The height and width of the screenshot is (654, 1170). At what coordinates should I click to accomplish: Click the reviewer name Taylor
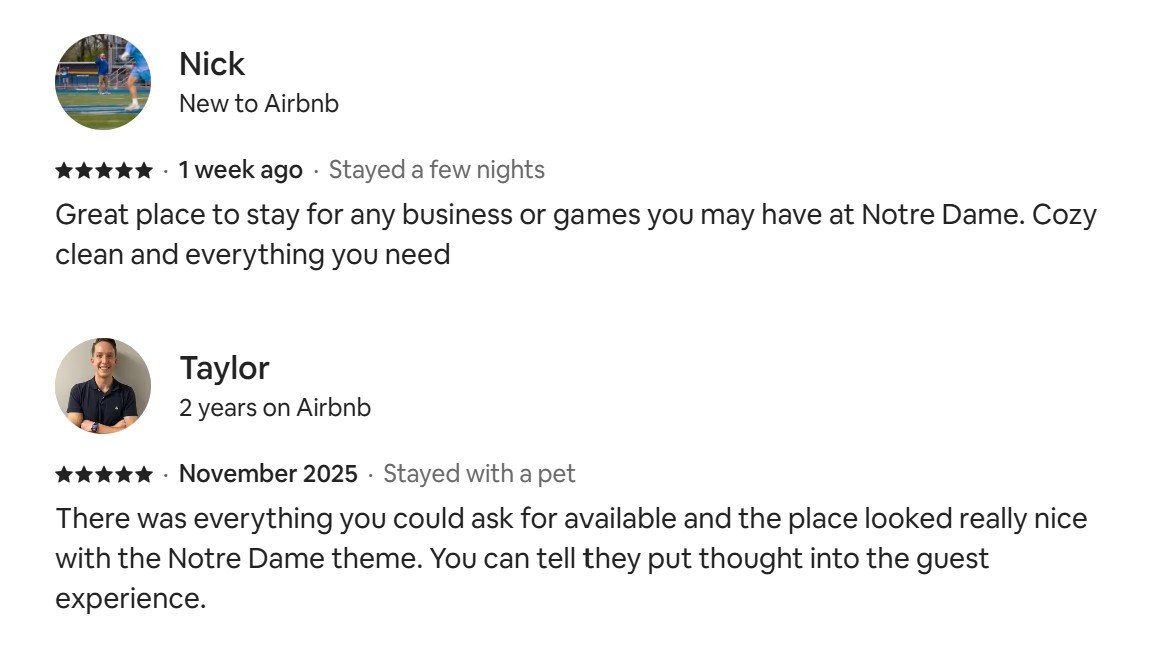tap(225, 369)
